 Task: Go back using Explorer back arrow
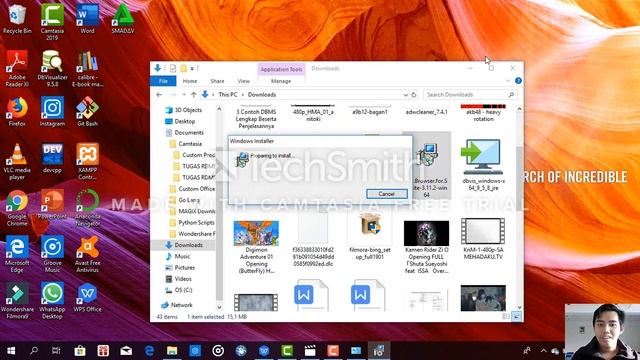coord(160,95)
